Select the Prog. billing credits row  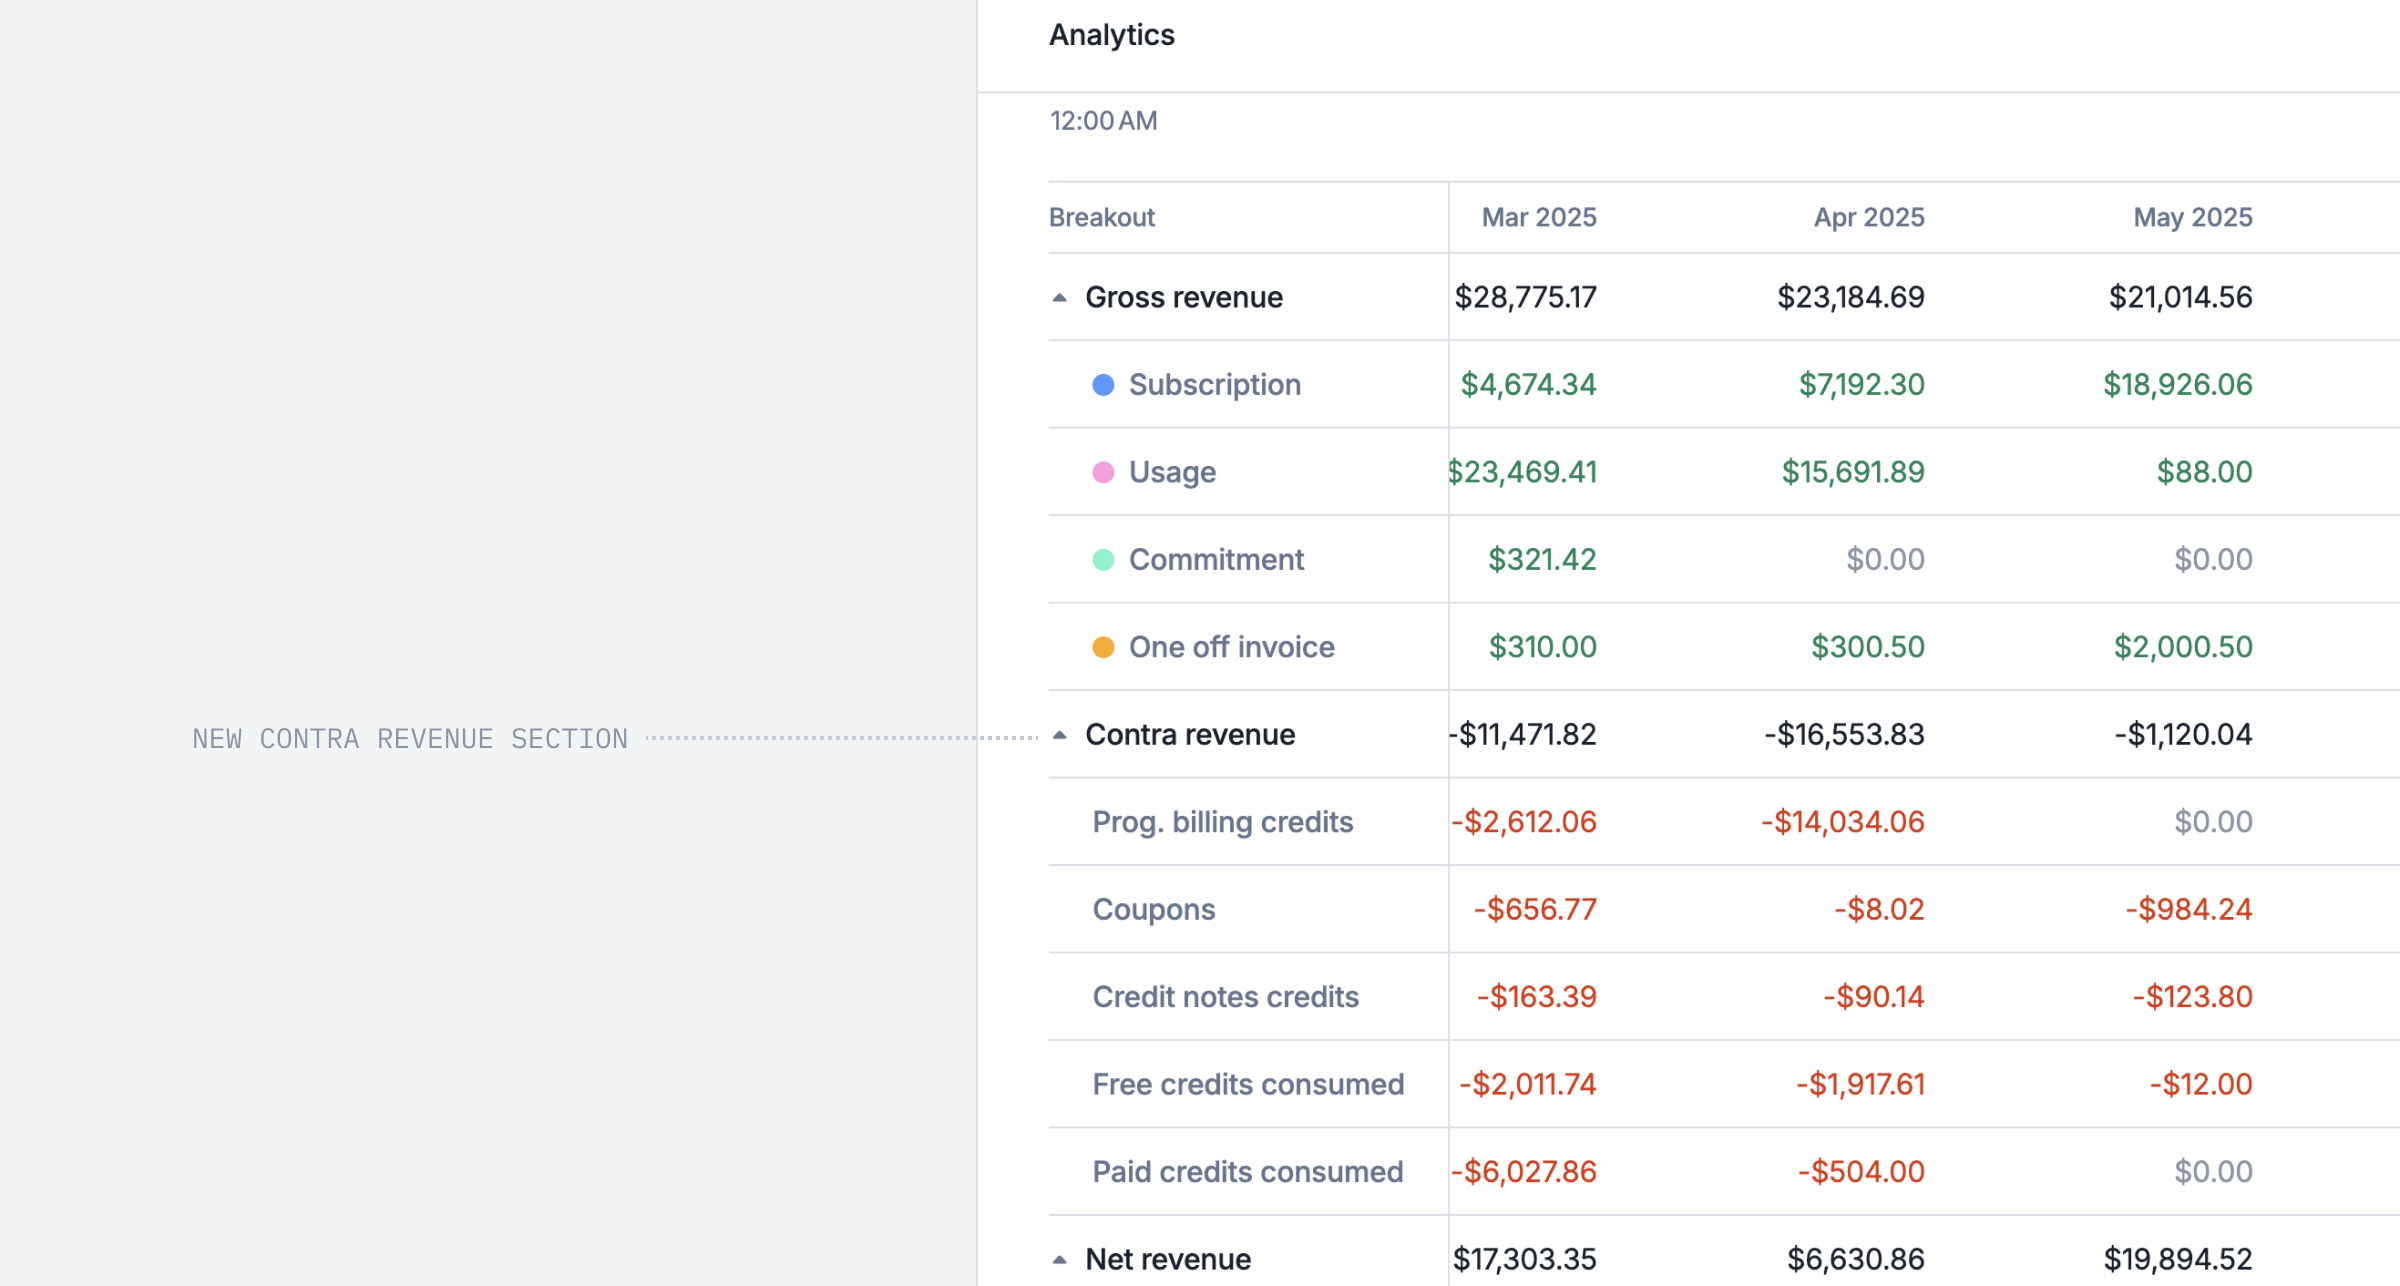[x=1222, y=822]
